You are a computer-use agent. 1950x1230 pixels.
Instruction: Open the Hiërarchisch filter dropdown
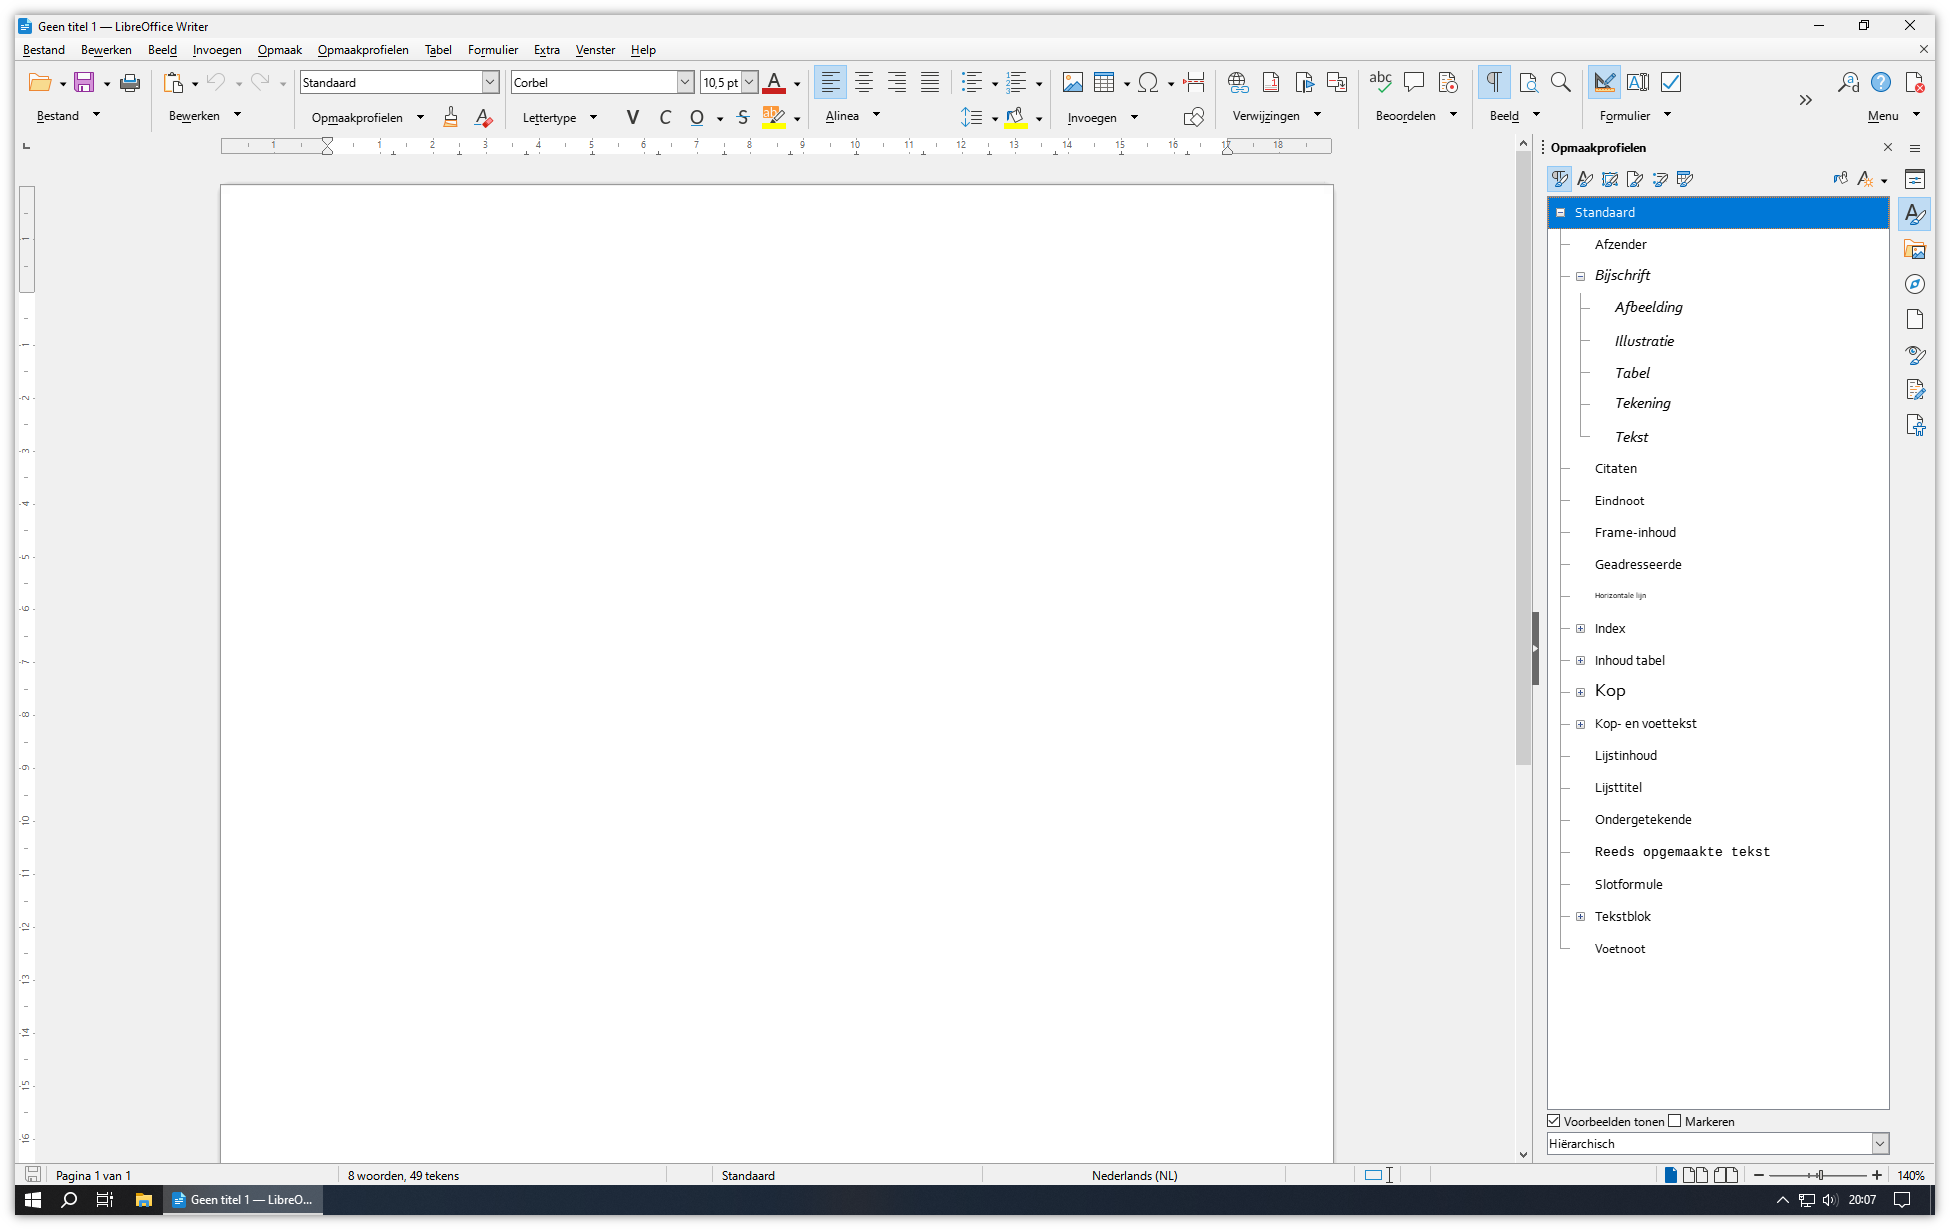pos(1879,1144)
